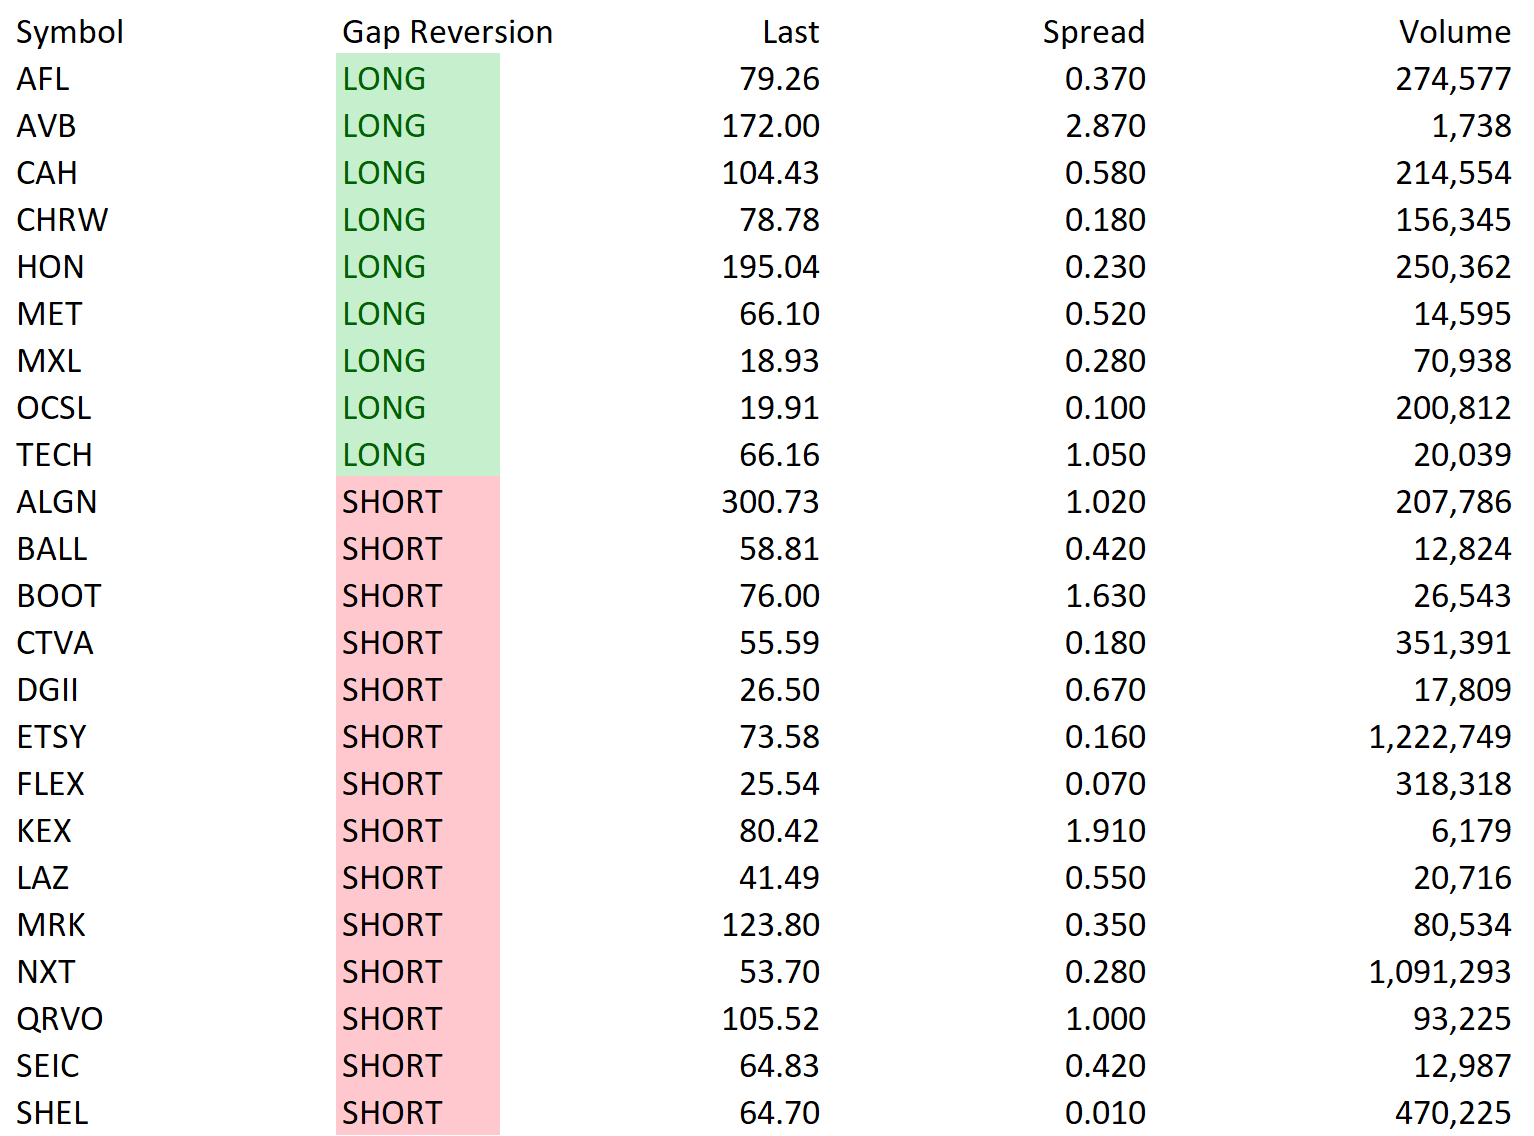Select the BOOT symbol cell

point(59,596)
